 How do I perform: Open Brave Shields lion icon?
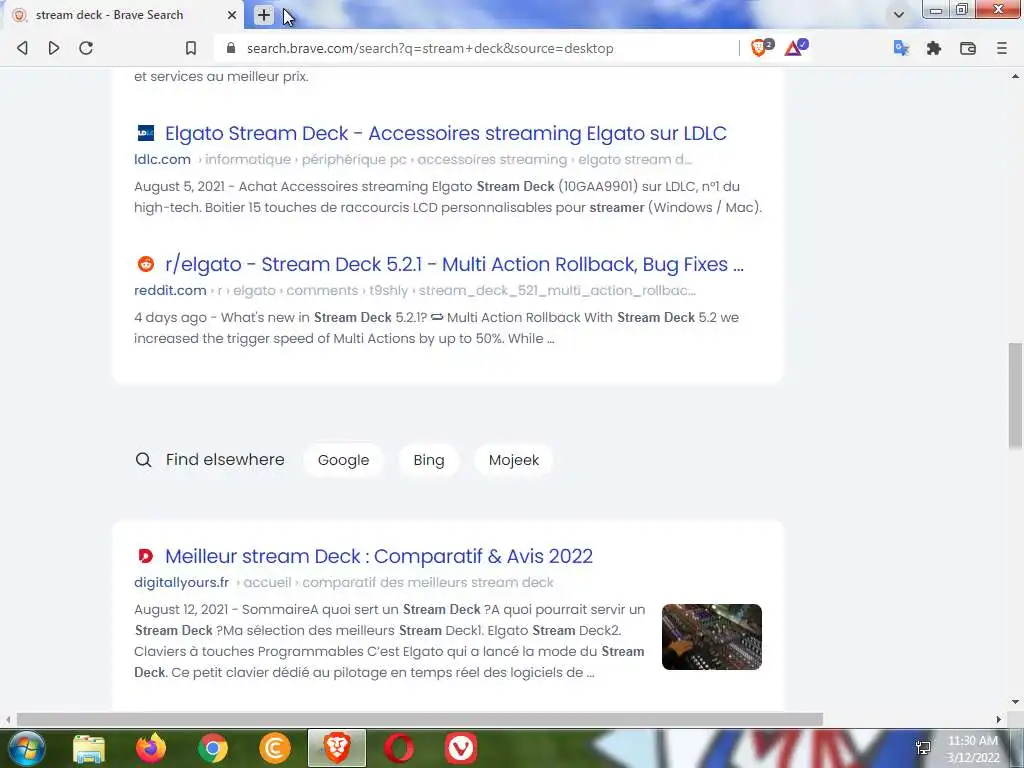click(760, 47)
